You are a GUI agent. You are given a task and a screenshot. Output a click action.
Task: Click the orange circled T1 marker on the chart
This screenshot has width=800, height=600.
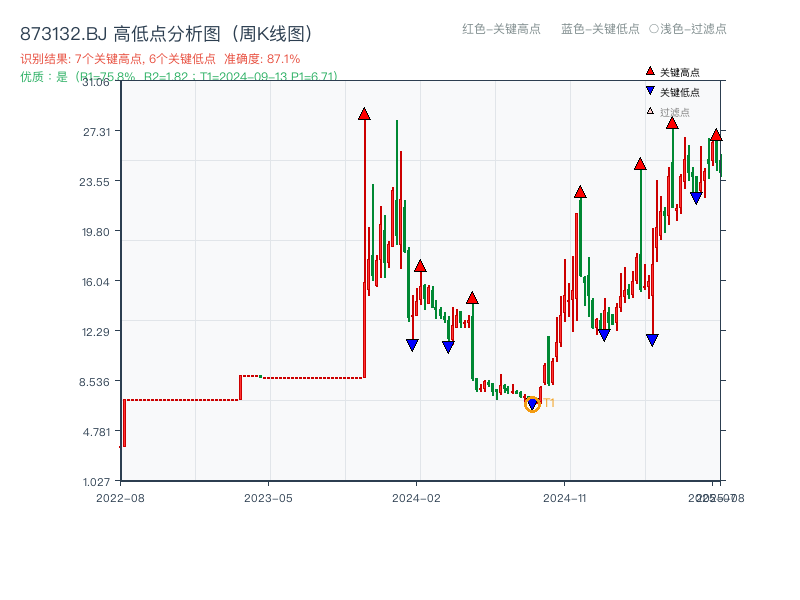click(x=533, y=402)
